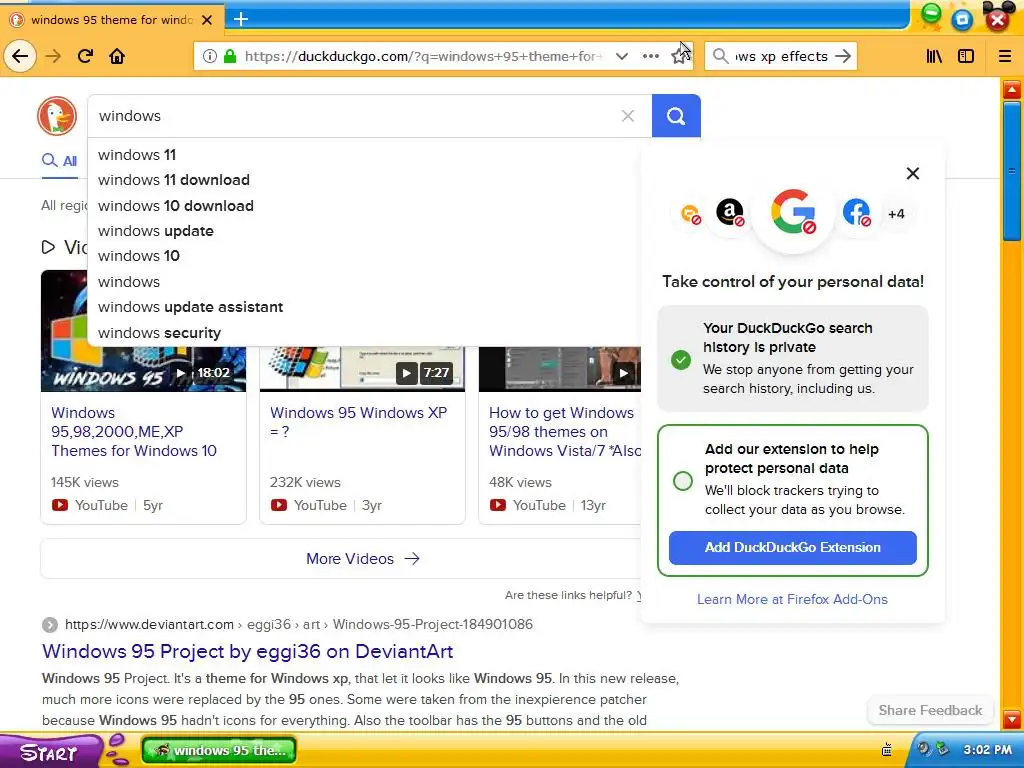
Task: Reload the current page
Action: tap(85, 56)
